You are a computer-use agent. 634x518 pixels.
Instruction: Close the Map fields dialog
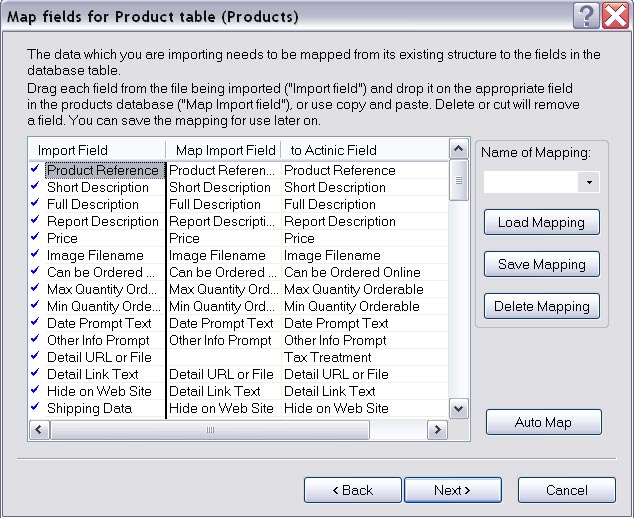[x=615, y=15]
